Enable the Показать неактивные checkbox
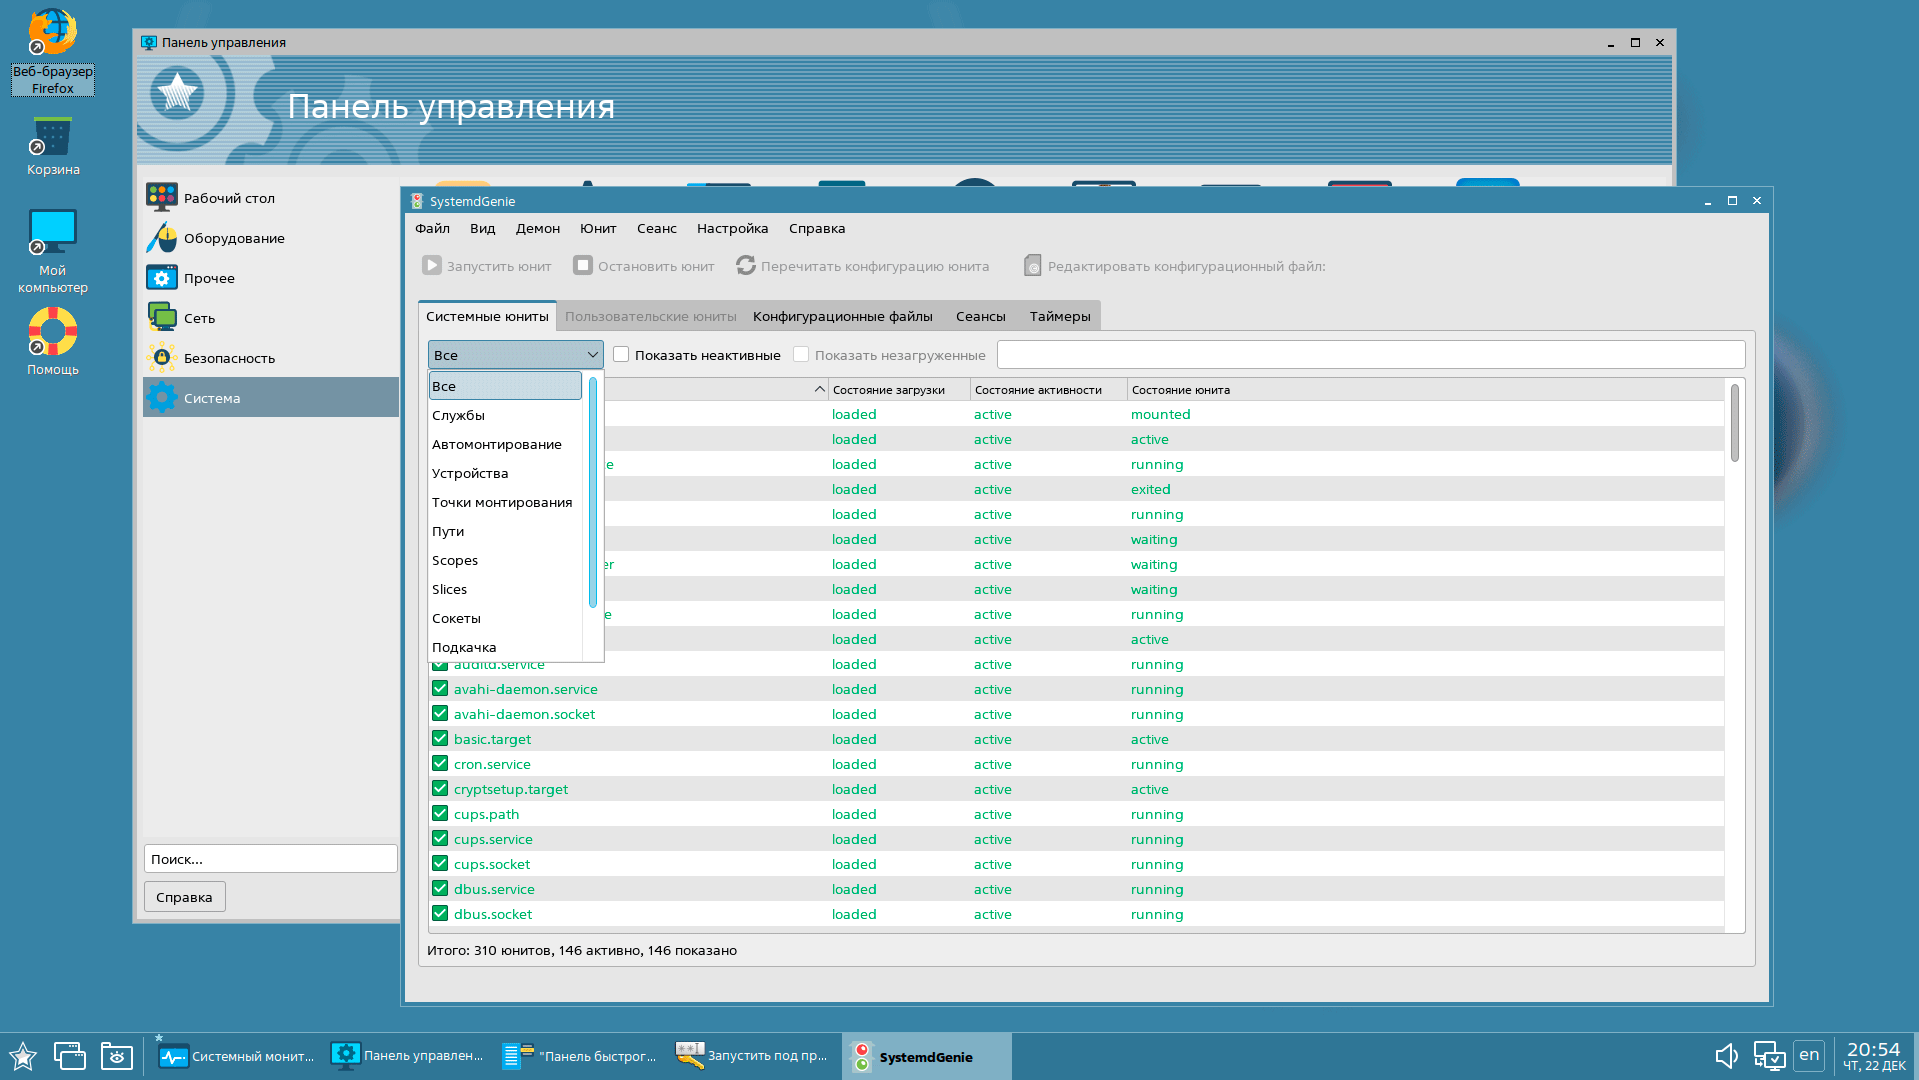Screen dimensions: 1919x1080 621,355
